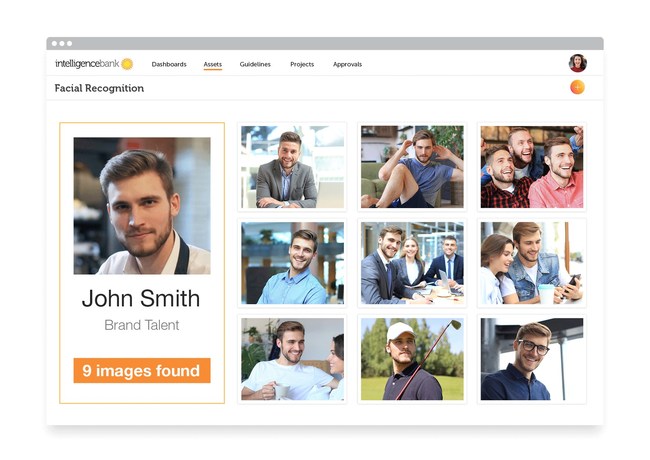Click the orange plus add button
This screenshot has width=650, height=460.
click(577, 87)
